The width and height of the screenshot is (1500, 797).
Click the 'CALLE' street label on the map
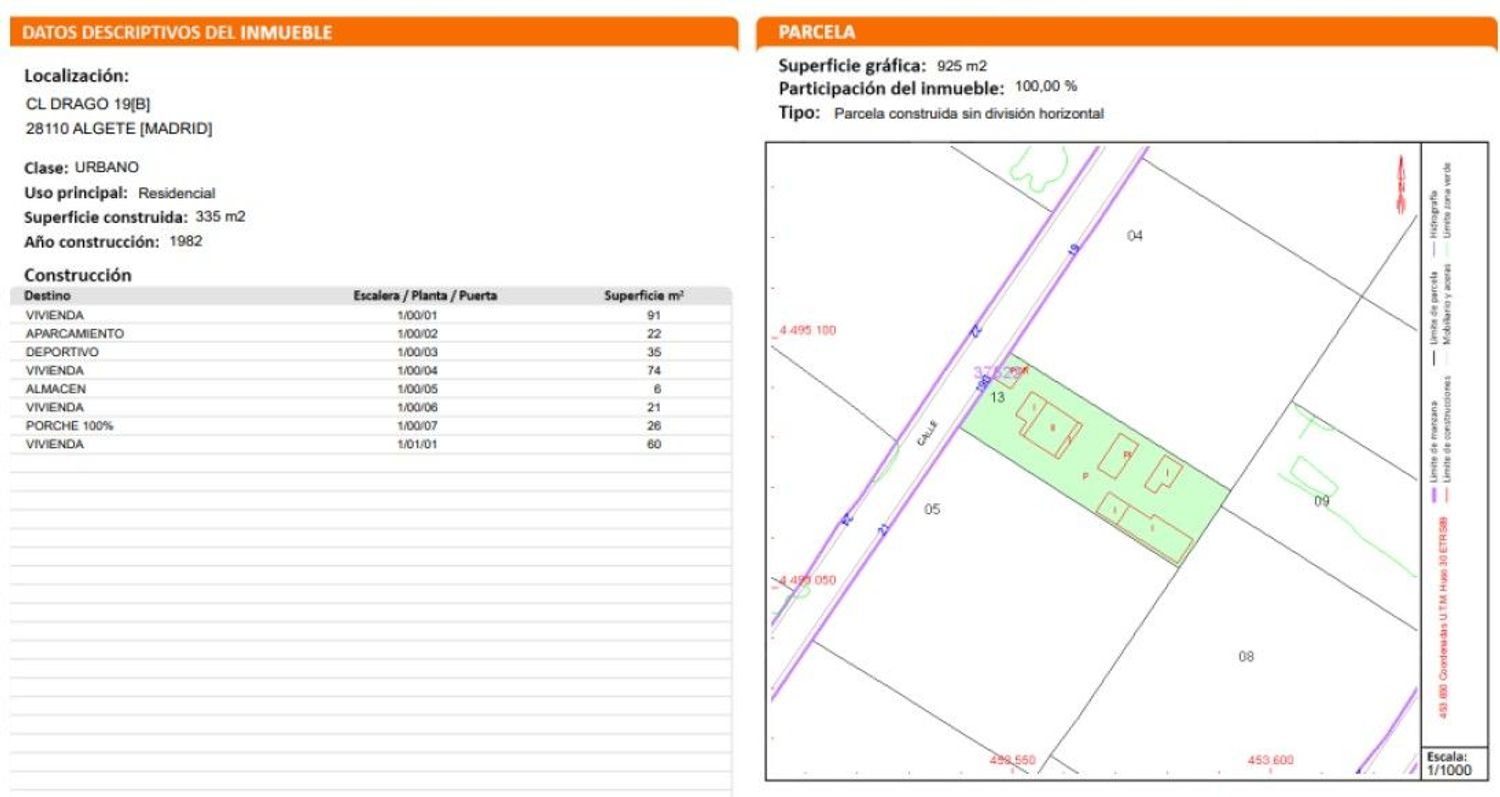(928, 432)
